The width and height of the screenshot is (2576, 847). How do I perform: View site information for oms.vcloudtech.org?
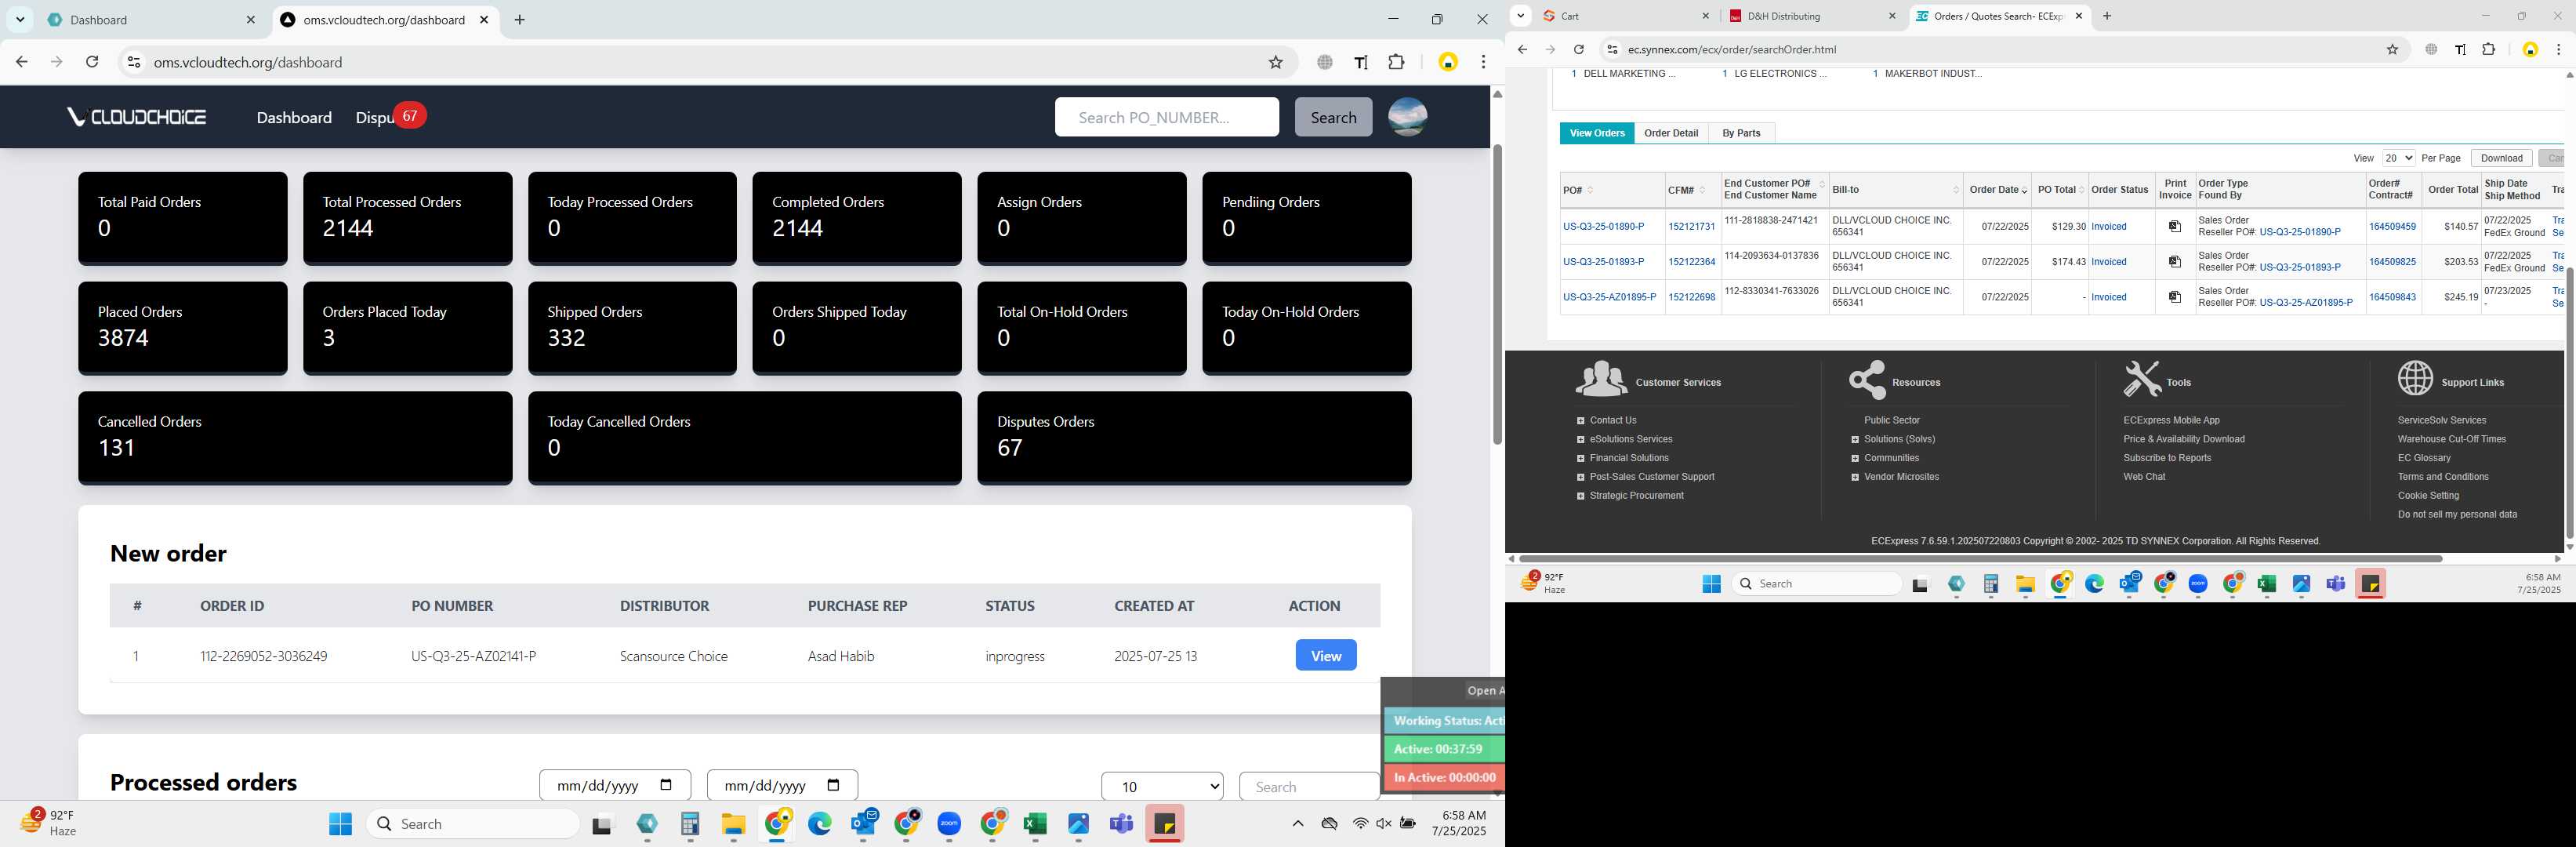click(133, 62)
